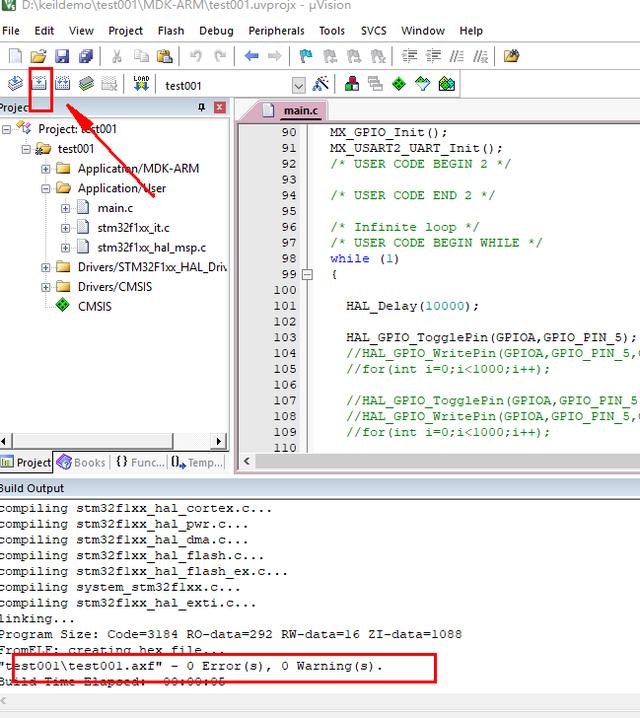Select the Project panel tab
Screen dimensions: 640x718
[x=26, y=462]
